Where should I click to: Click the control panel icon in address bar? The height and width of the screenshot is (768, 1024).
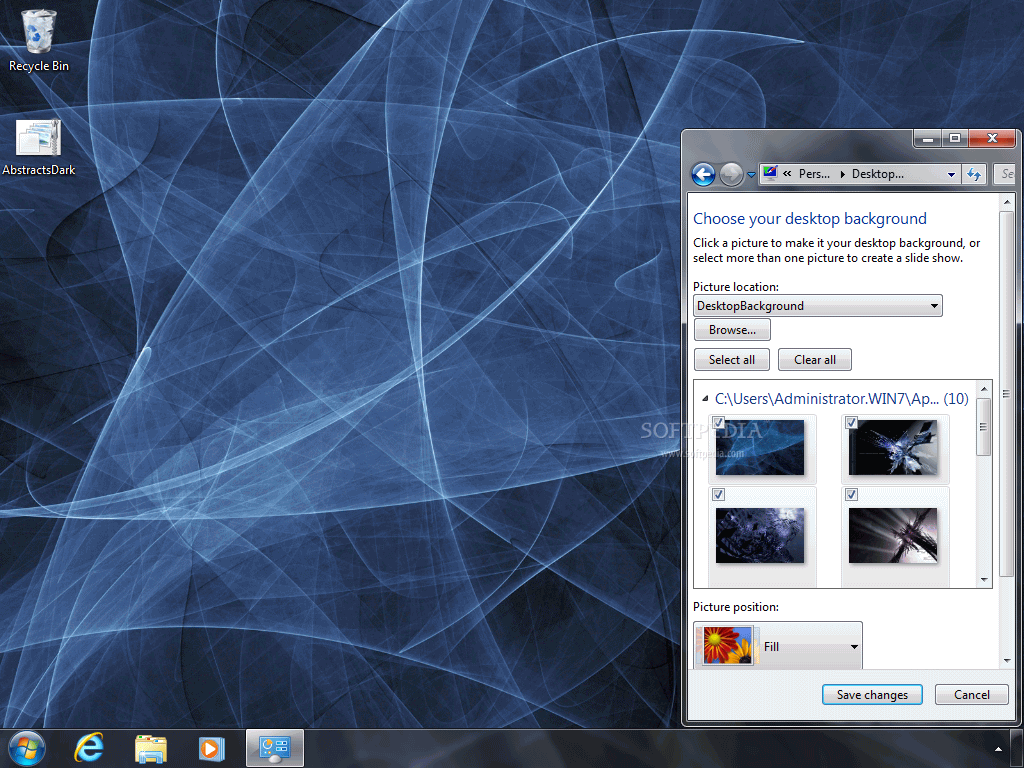pyautogui.click(x=770, y=173)
